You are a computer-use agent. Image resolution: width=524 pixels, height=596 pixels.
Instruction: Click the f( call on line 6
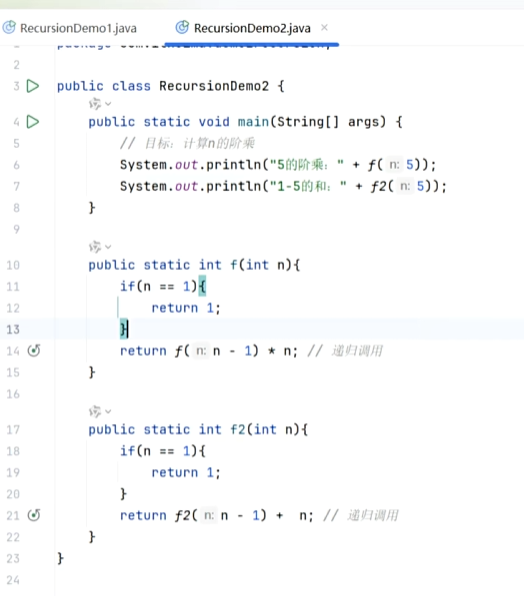tap(375, 165)
